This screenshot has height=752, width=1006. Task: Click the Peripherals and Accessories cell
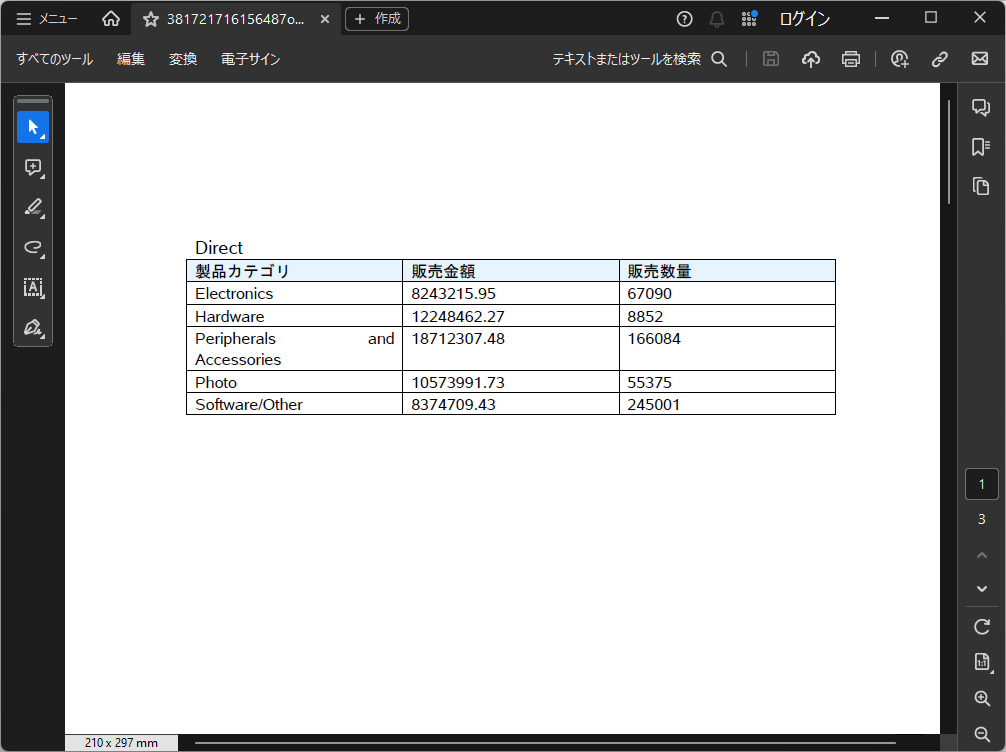[294, 348]
